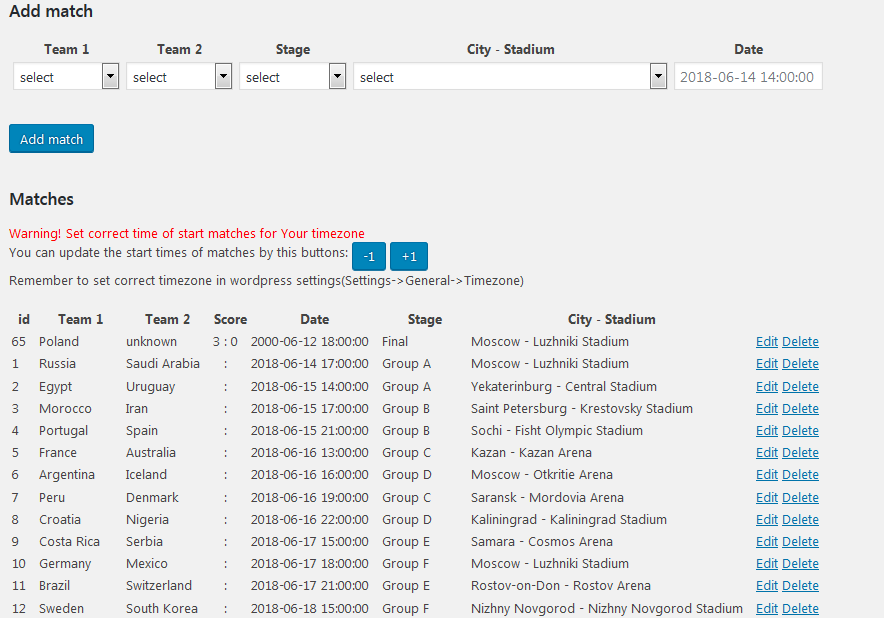The image size is (884, 618).
Task: Delete the Croatia vs Nigeria match
Action: (x=800, y=520)
